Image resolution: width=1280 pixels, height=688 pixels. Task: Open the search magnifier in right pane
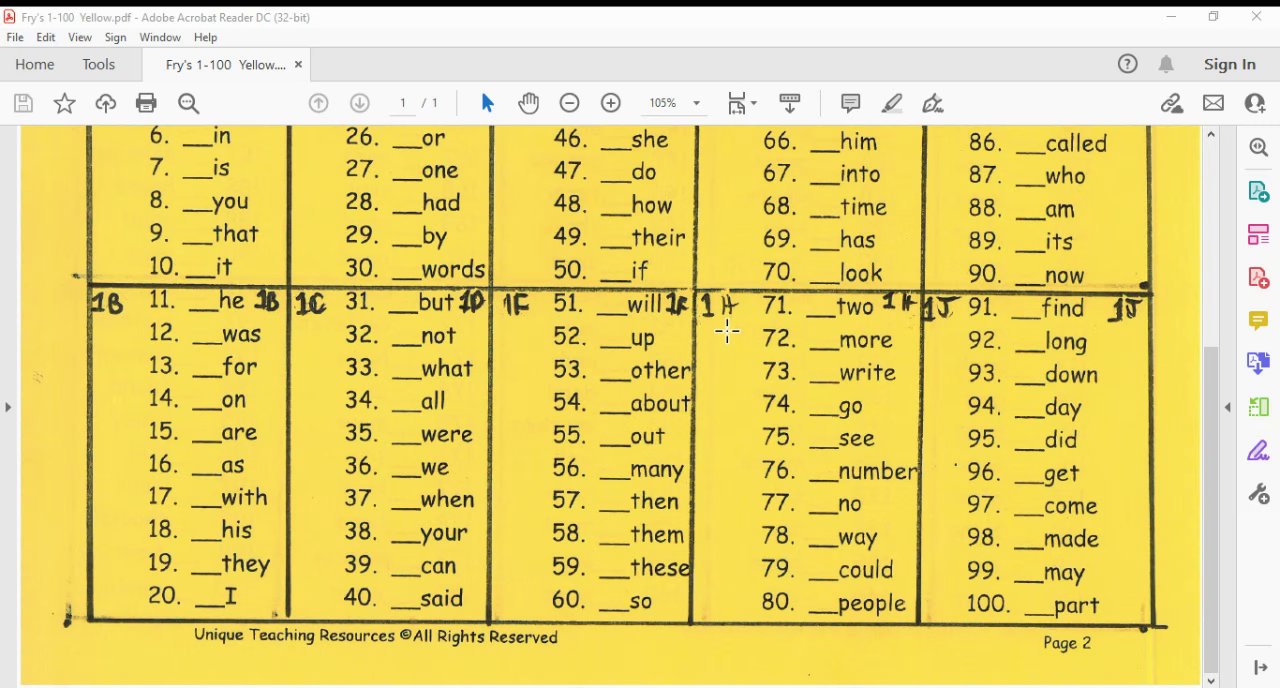[x=1258, y=147]
